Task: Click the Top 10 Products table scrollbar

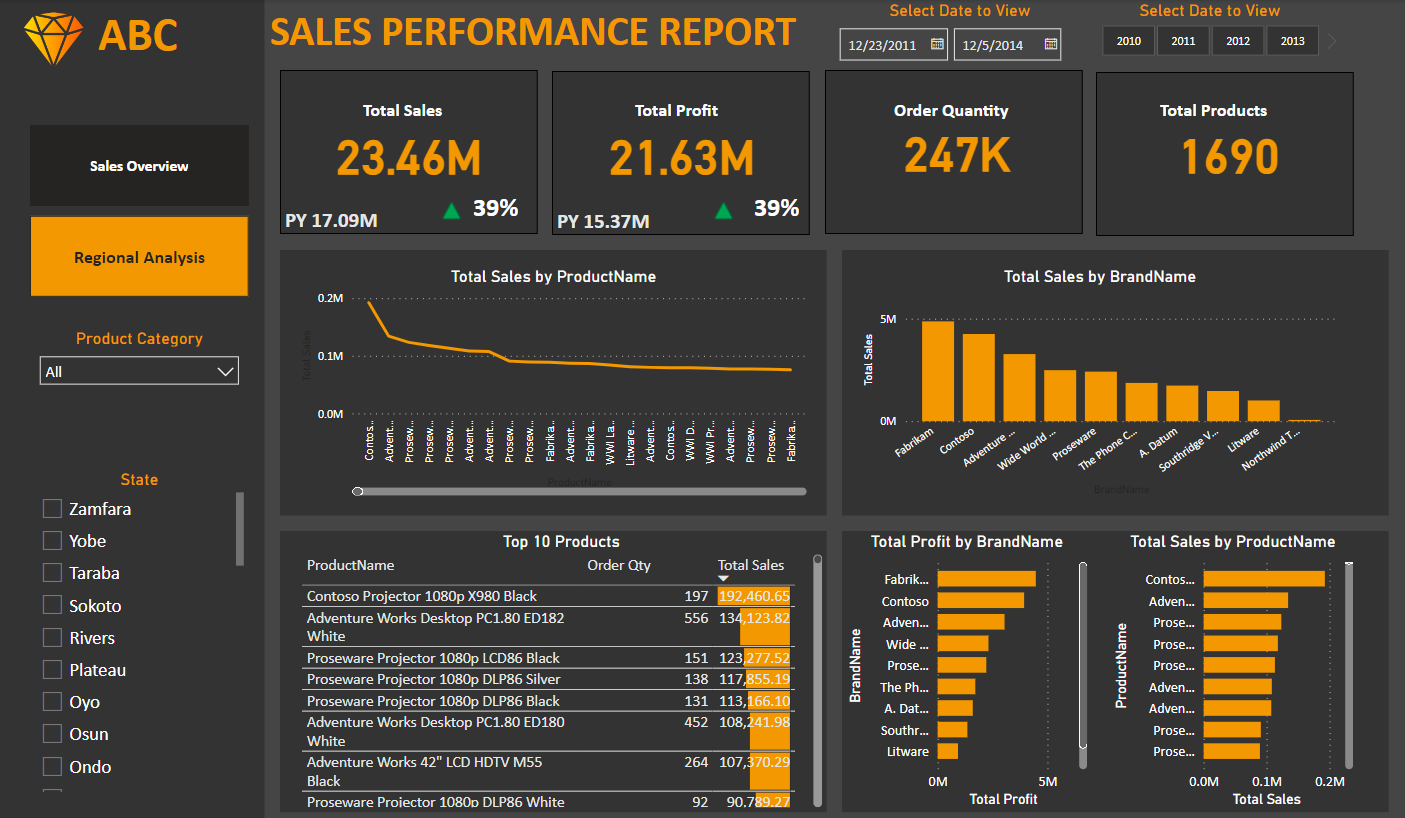Action: pos(817,680)
